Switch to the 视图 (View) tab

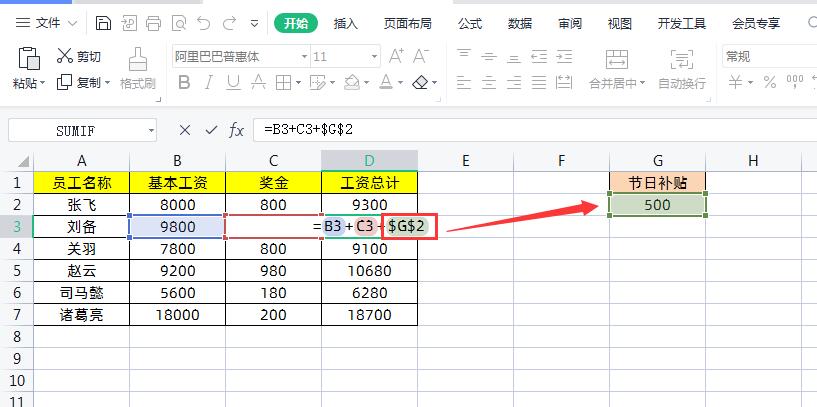point(620,23)
